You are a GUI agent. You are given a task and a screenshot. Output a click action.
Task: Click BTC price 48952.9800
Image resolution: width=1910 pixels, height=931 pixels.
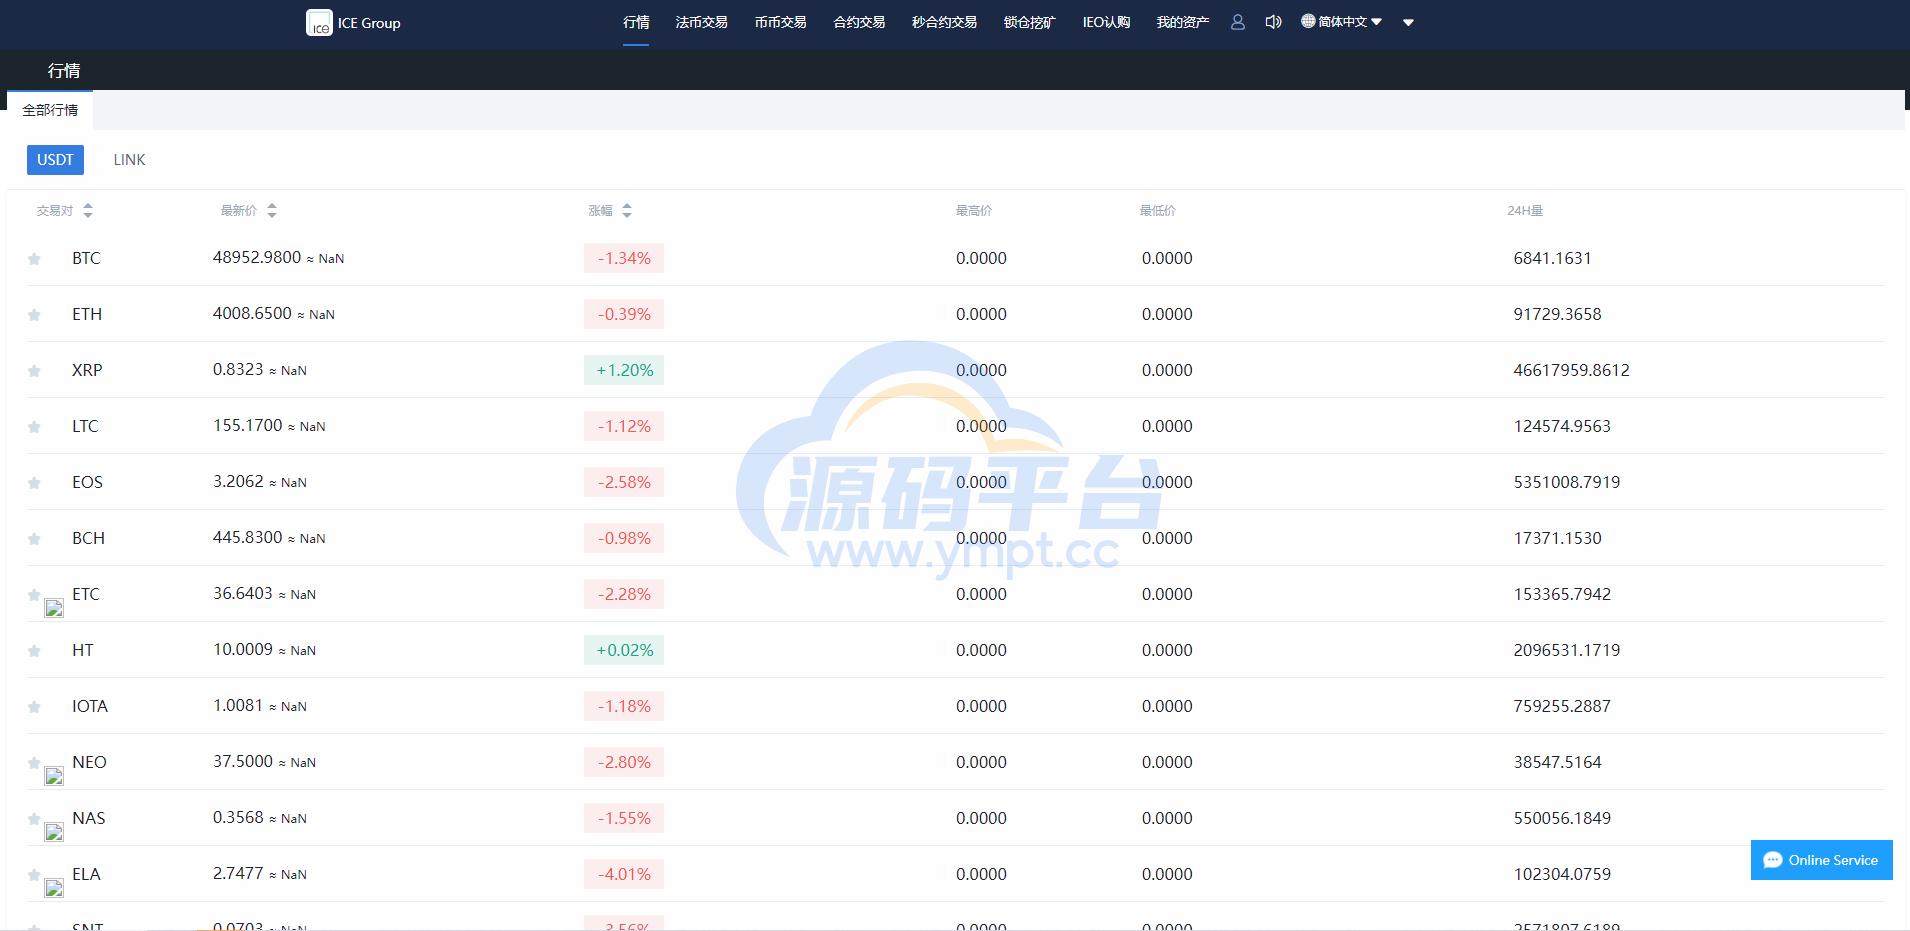coord(257,257)
